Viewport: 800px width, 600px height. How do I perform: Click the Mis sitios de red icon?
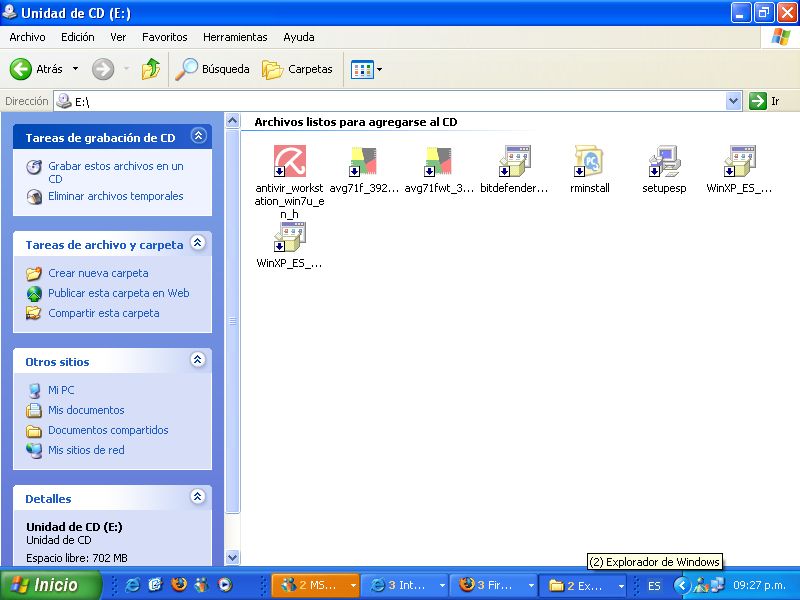click(34, 450)
